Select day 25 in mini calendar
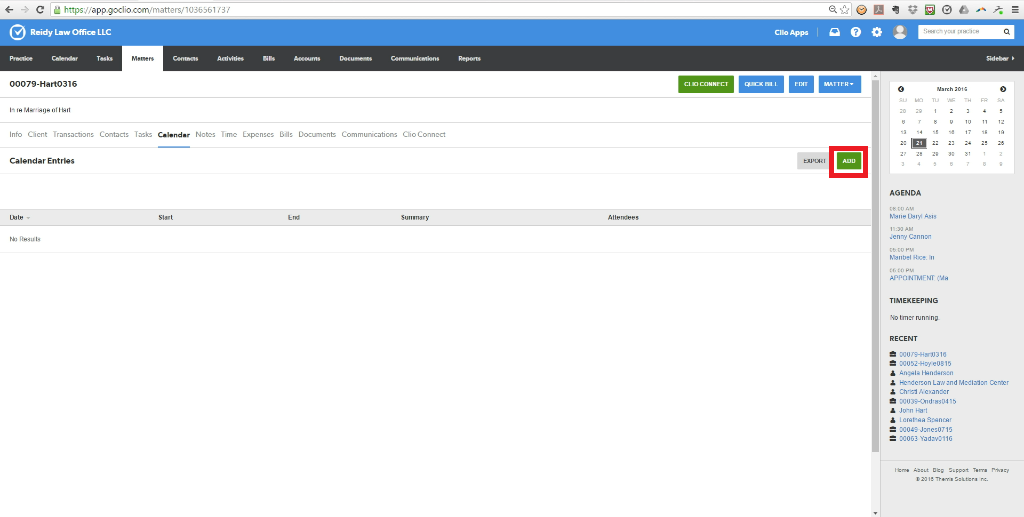1024x517 pixels. pos(984,143)
